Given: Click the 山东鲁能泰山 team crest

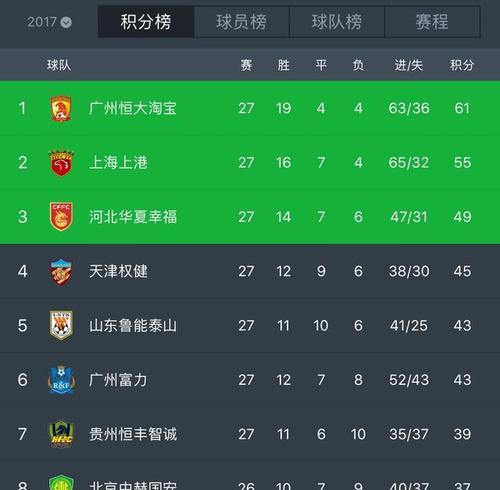Looking at the screenshot, I should (x=61, y=325).
